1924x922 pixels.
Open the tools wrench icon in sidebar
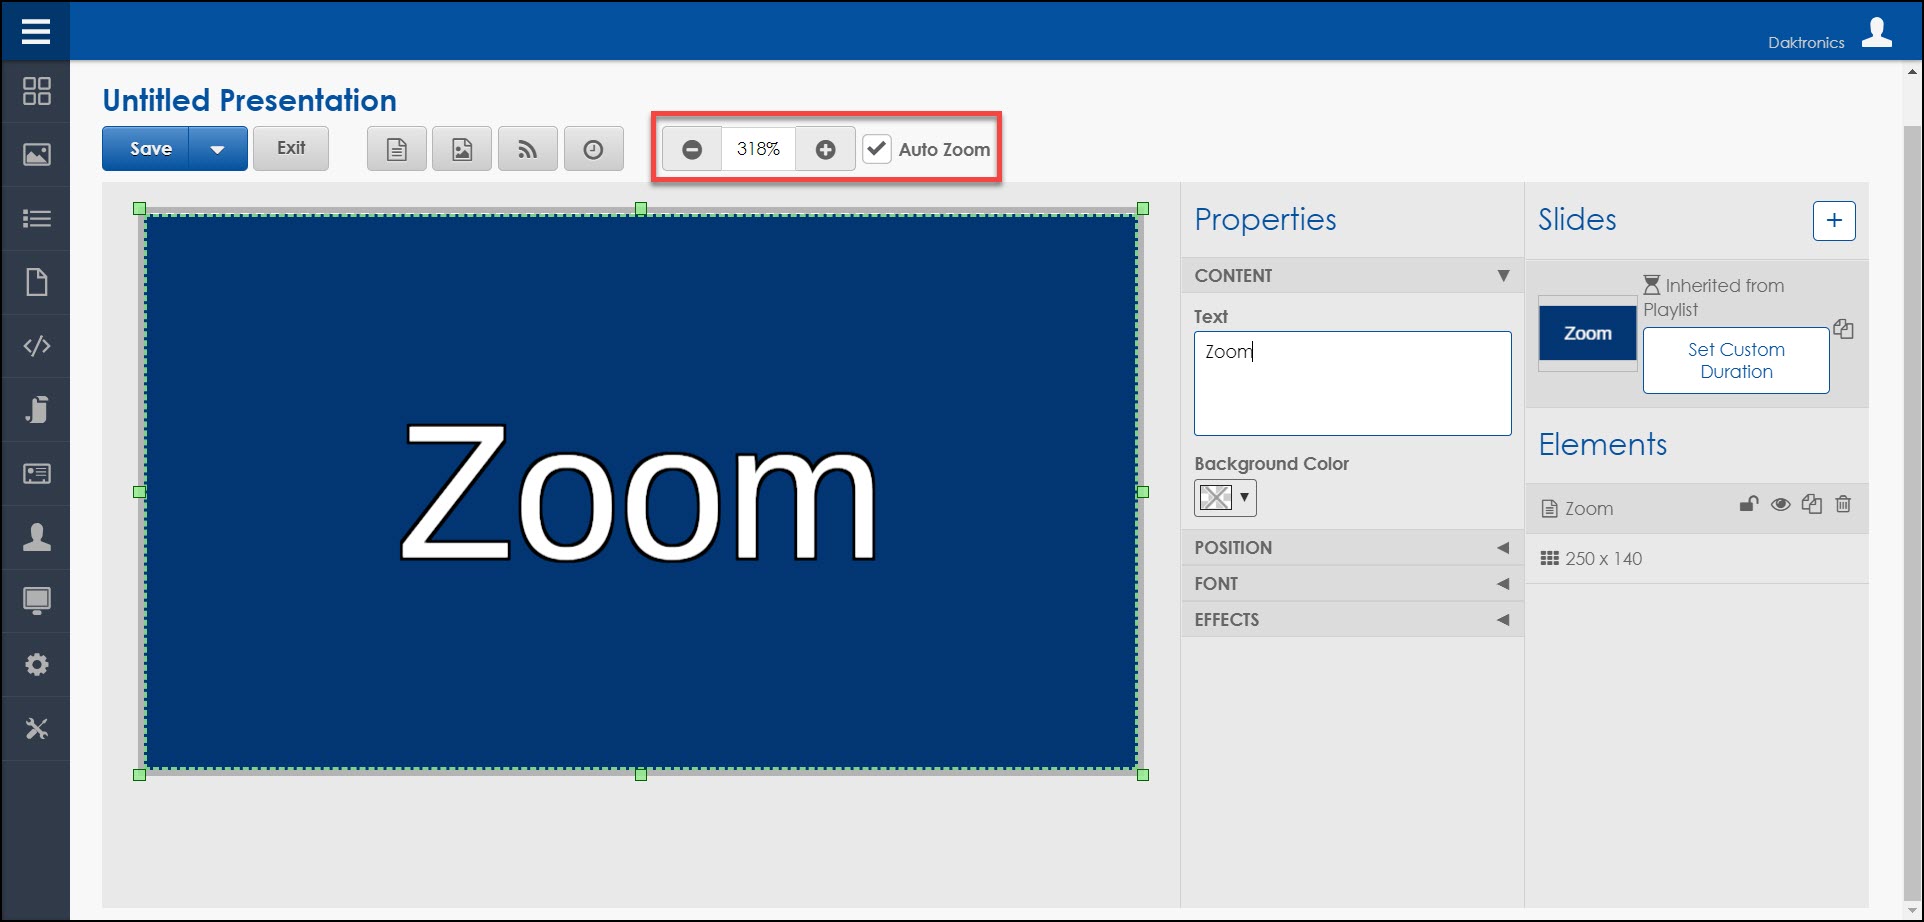click(37, 729)
